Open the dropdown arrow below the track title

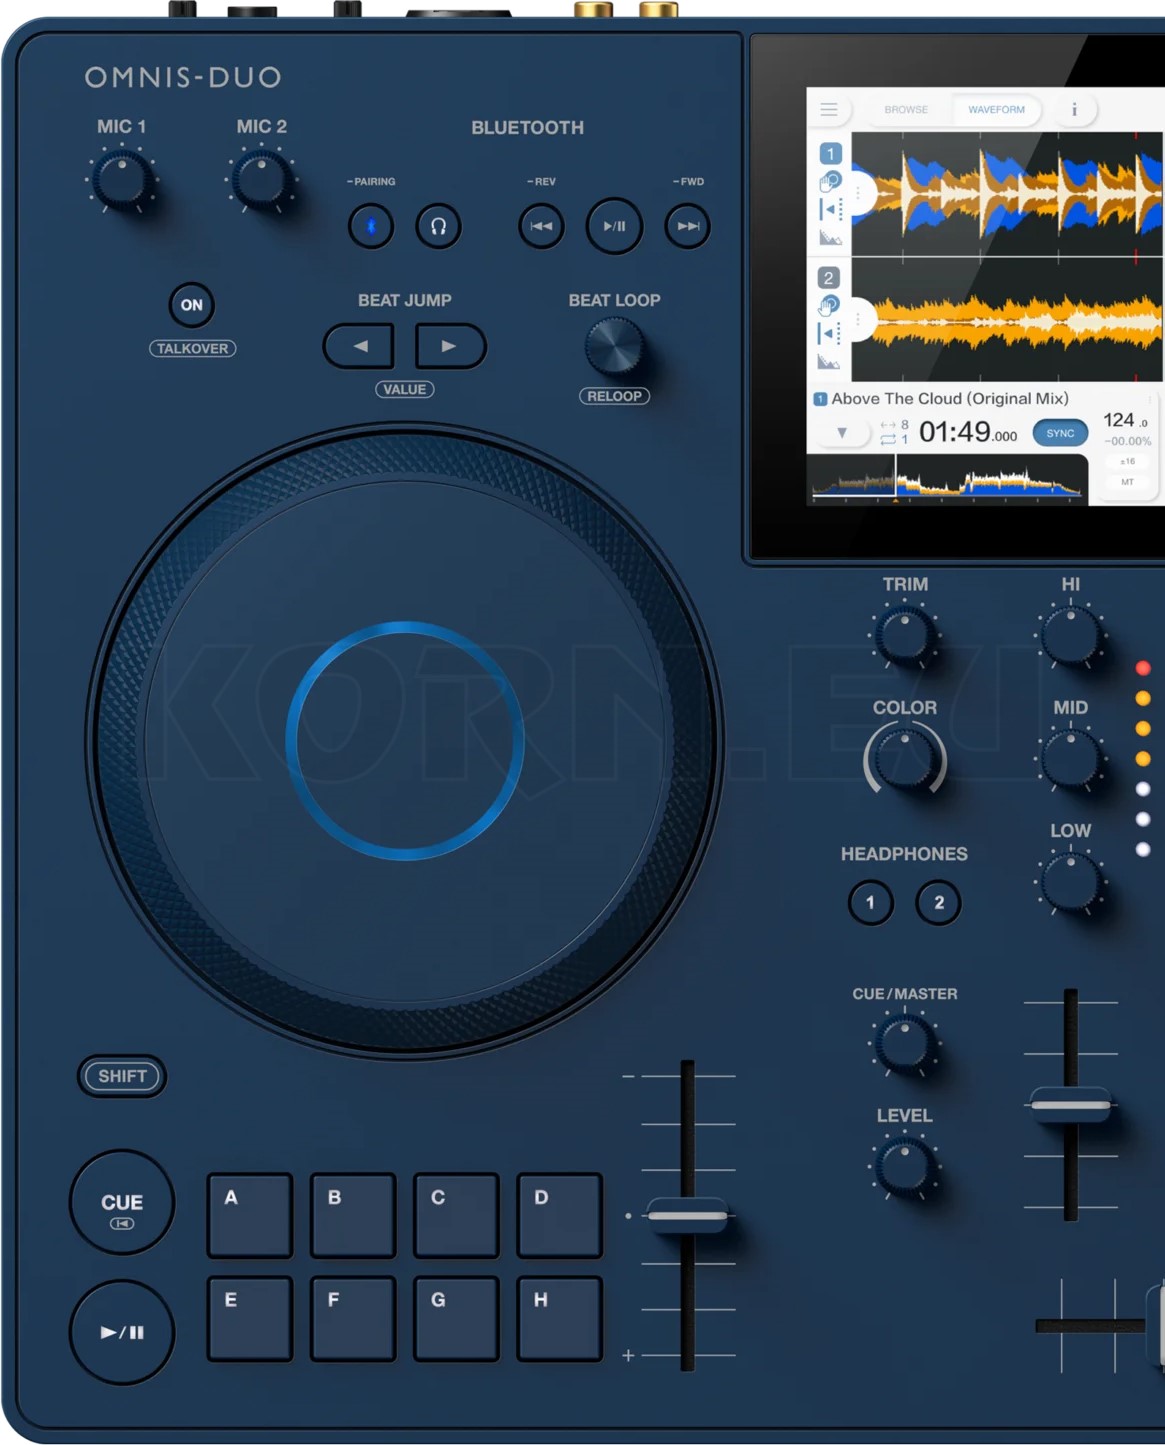click(841, 432)
